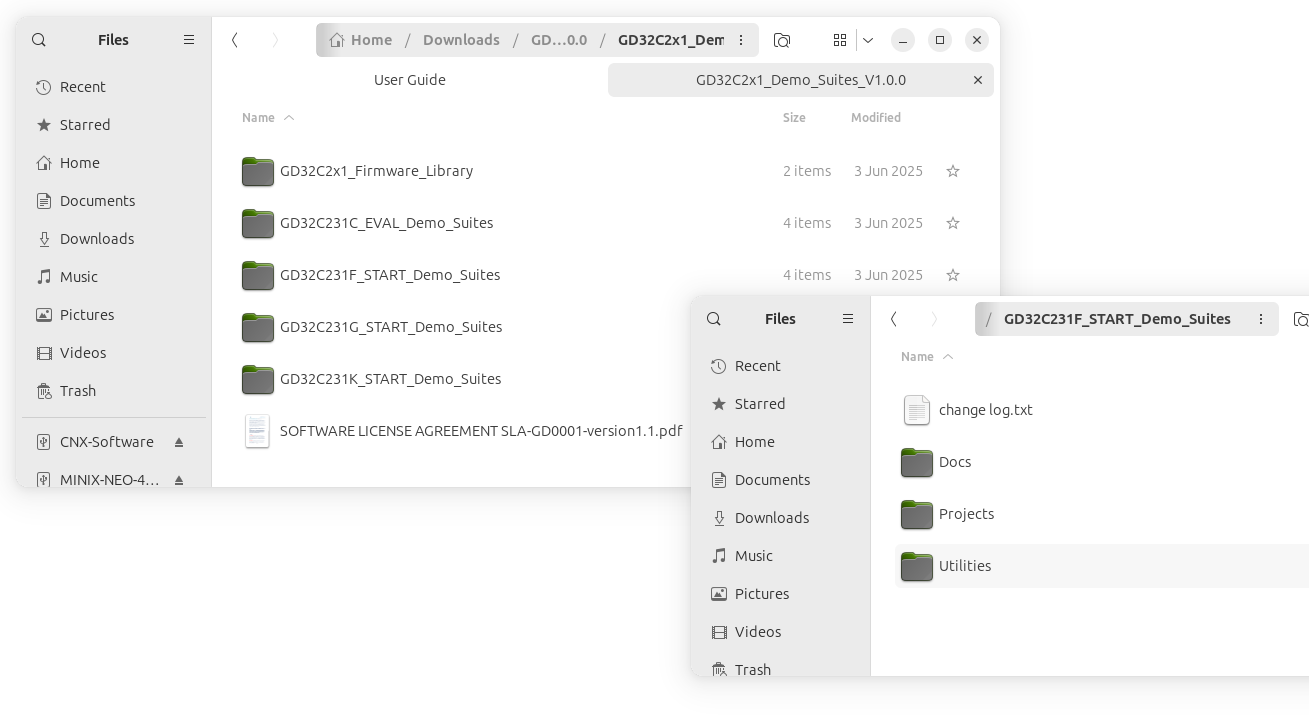
Task: Switch to grid view in the back window
Action: point(840,40)
